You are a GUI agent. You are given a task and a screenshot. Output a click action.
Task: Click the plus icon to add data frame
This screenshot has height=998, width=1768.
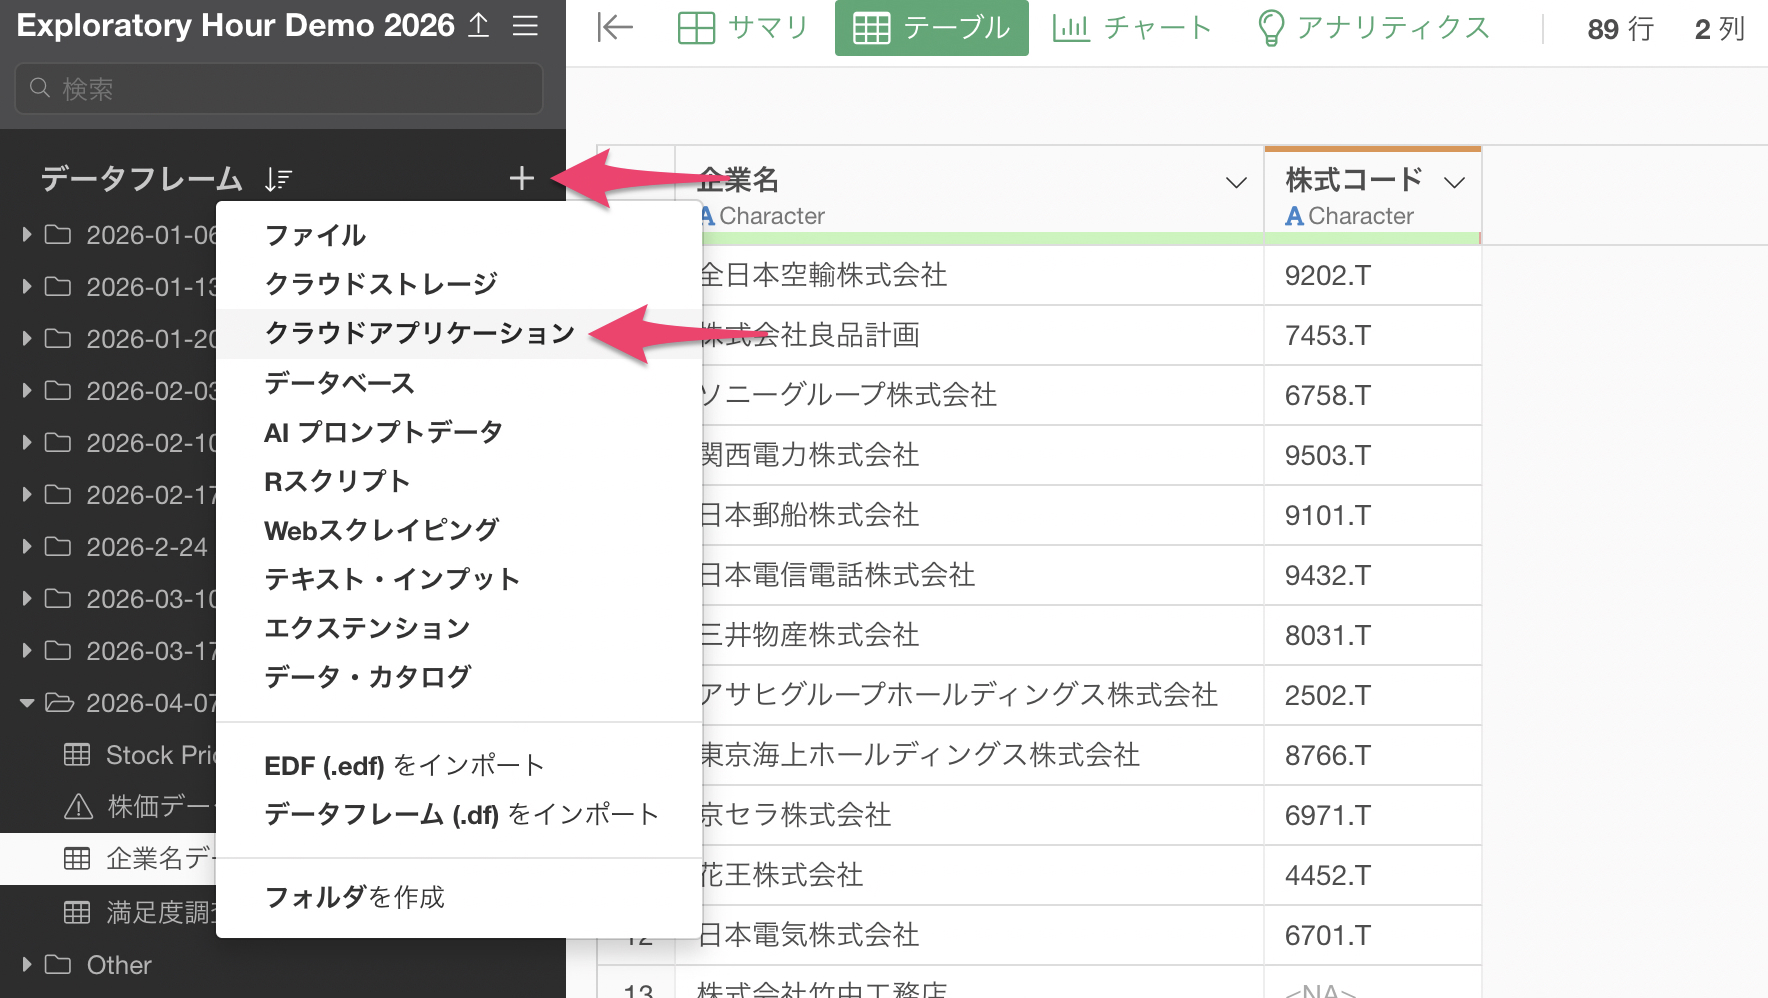point(521,179)
